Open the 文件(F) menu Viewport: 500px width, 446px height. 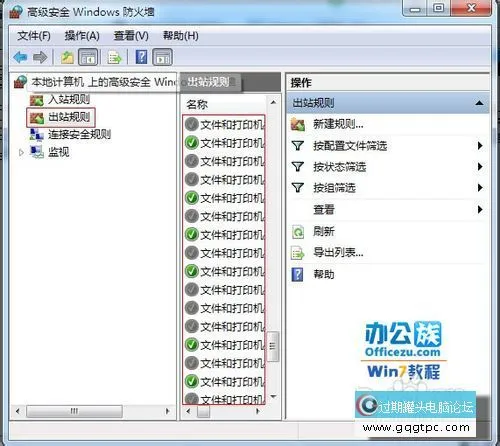point(34,36)
